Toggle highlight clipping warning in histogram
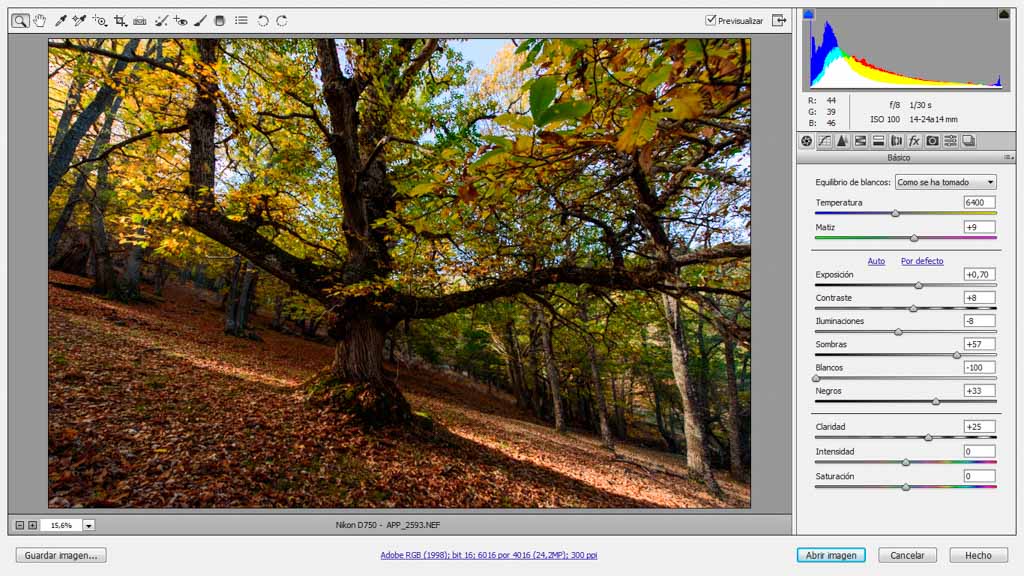Screen dimensions: 1024x576 click(x=1003, y=14)
